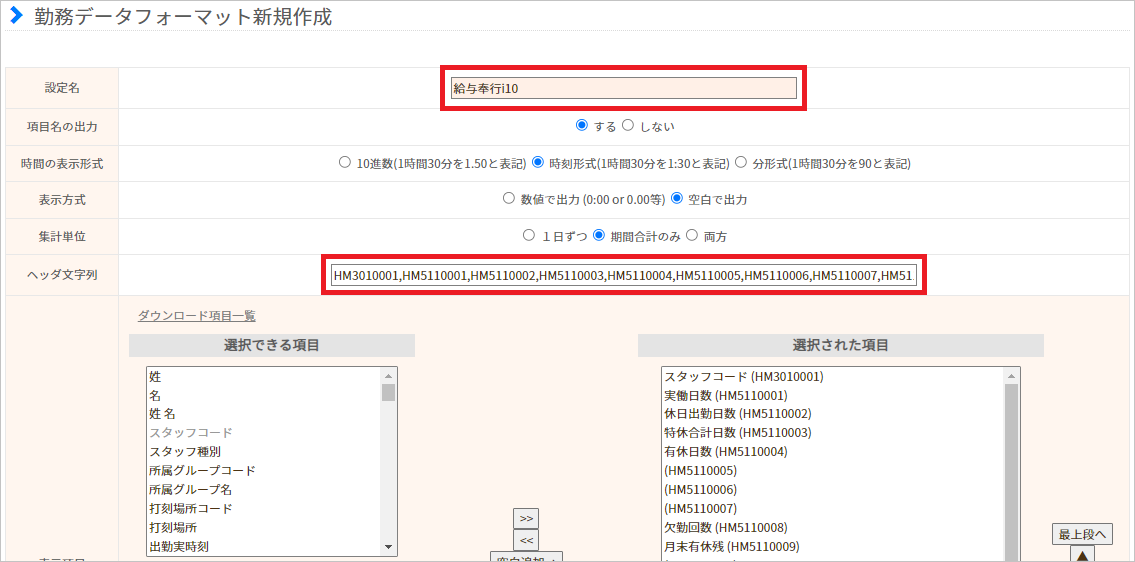Select 期間合計のみ aggregation unit
This screenshot has height=562, width=1135.
[599, 235]
